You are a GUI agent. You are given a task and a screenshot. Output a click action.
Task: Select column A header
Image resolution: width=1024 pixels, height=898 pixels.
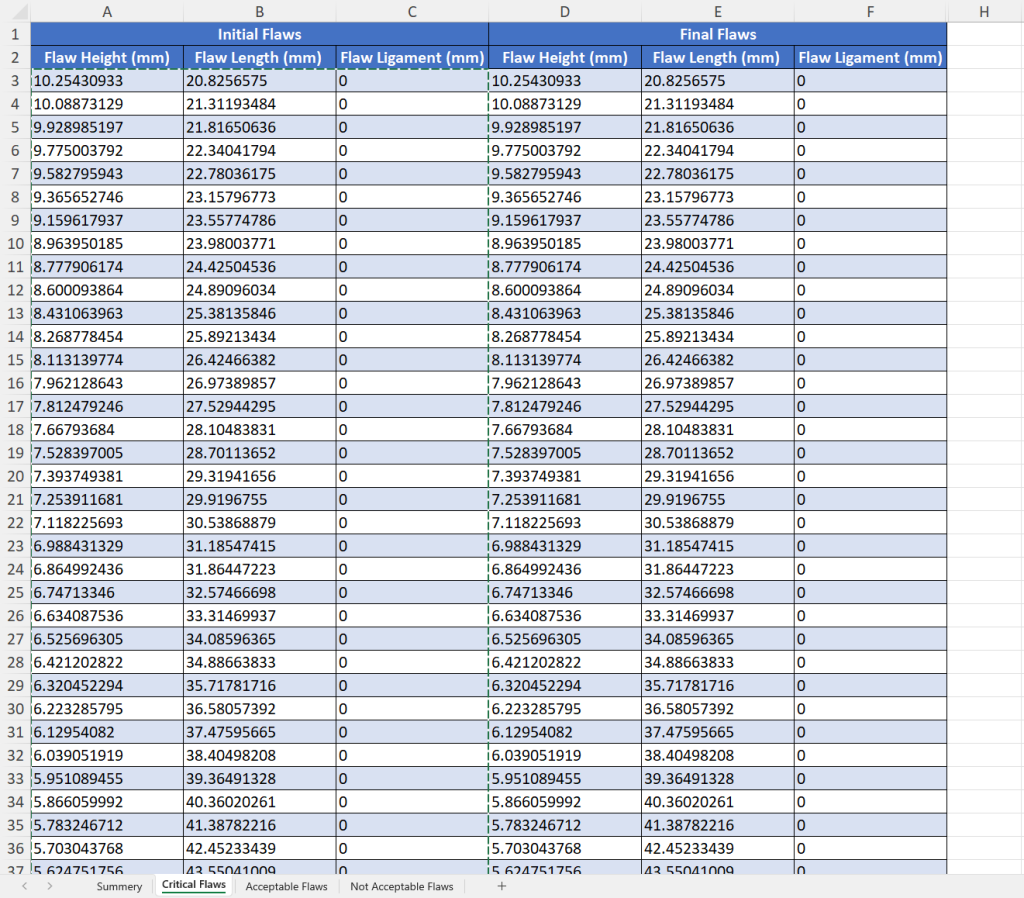pyautogui.click(x=107, y=11)
